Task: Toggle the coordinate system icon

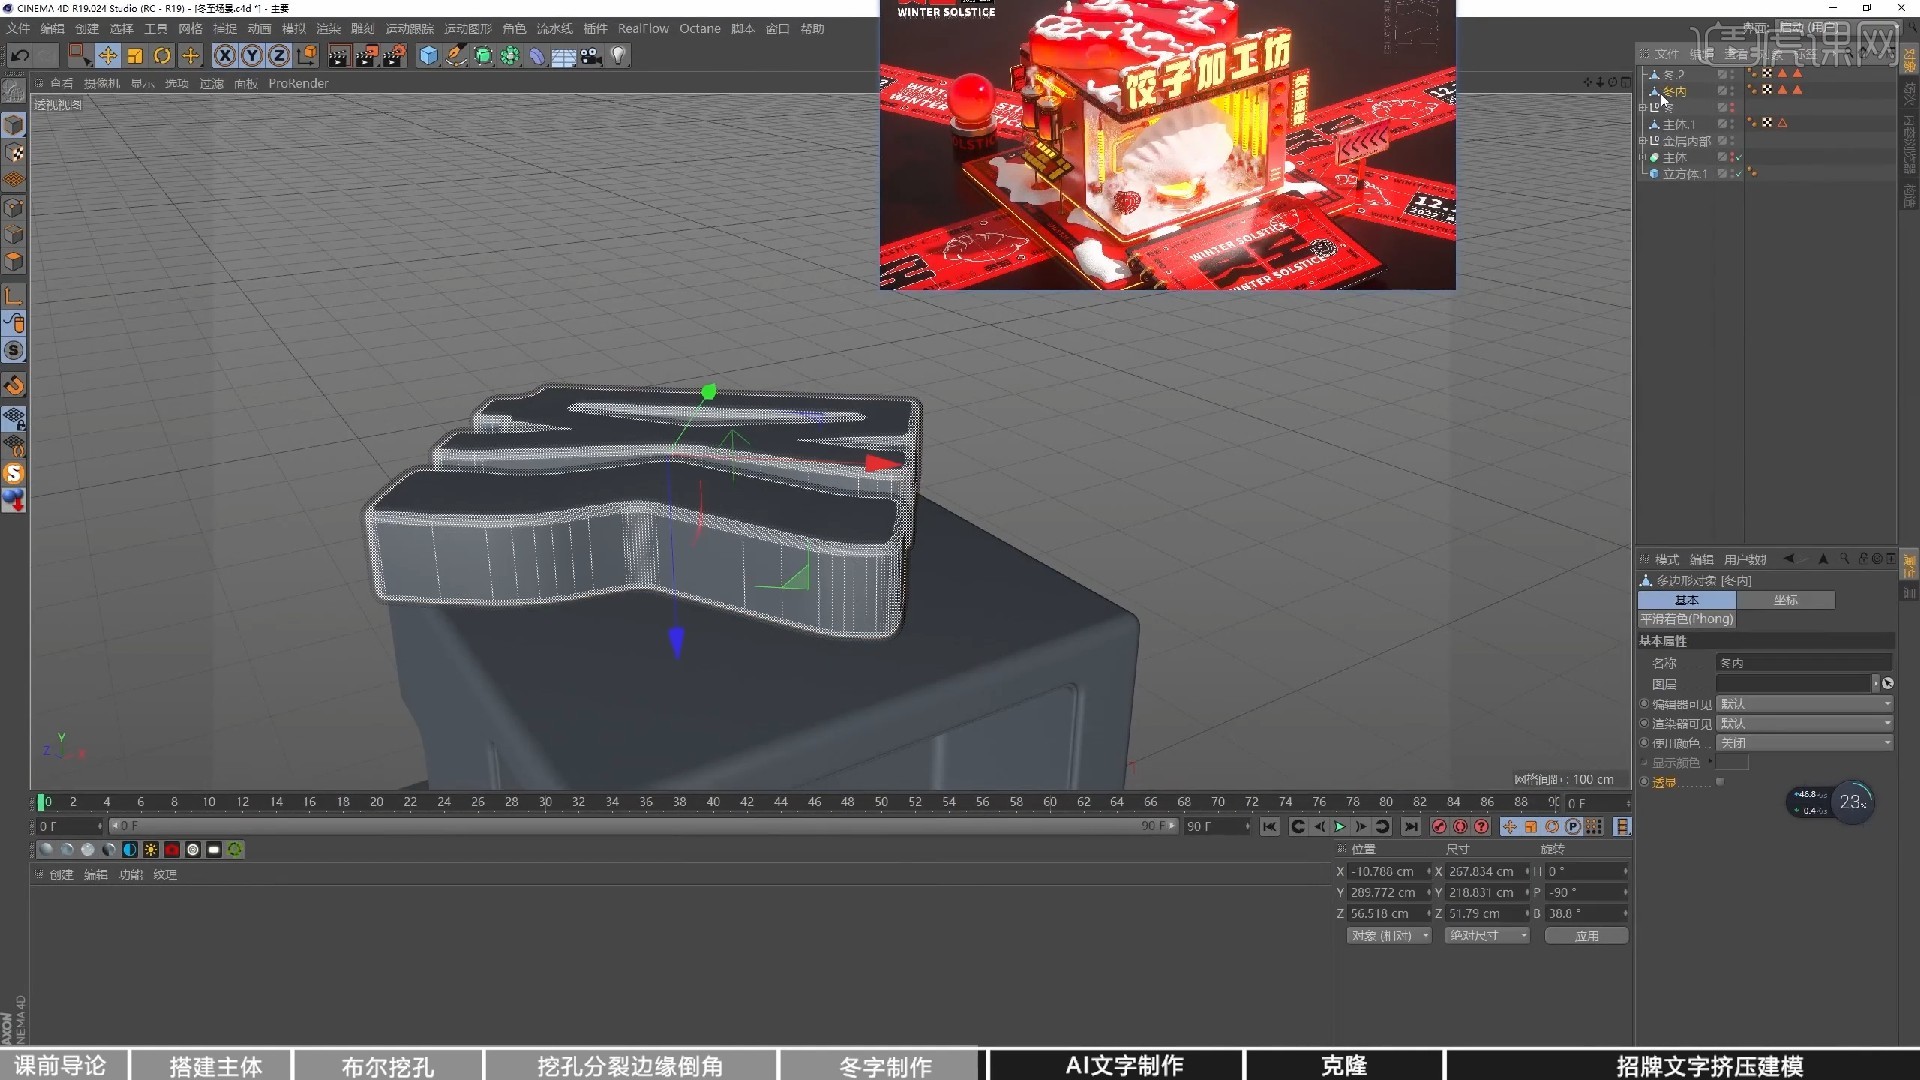Action: 307,56
